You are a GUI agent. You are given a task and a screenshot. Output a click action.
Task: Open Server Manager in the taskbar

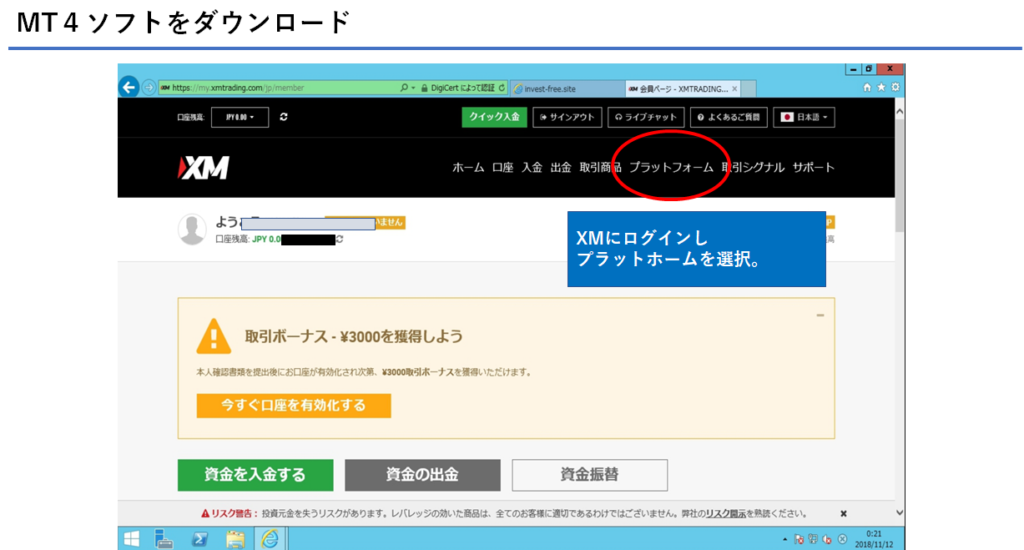tap(164, 539)
